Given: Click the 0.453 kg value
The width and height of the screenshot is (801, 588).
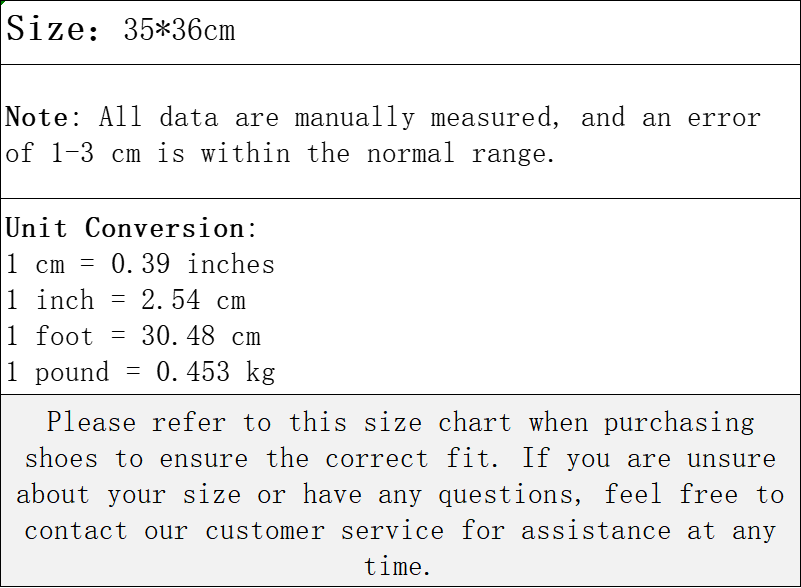Looking at the screenshot, I should pos(216,372).
